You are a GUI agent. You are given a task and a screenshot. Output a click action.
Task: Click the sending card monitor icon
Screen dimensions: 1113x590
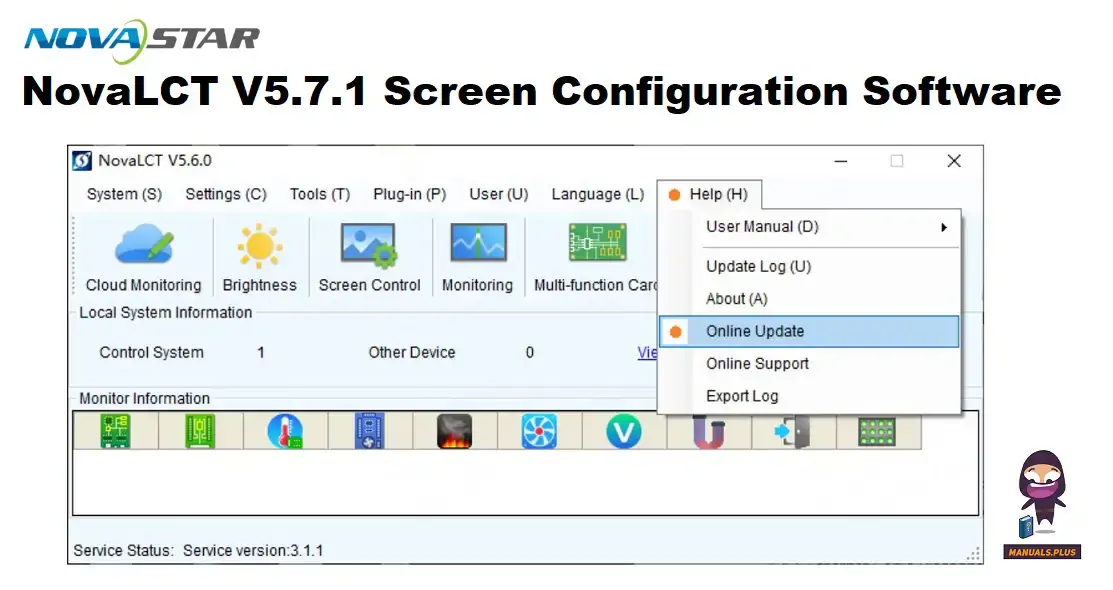(115, 431)
